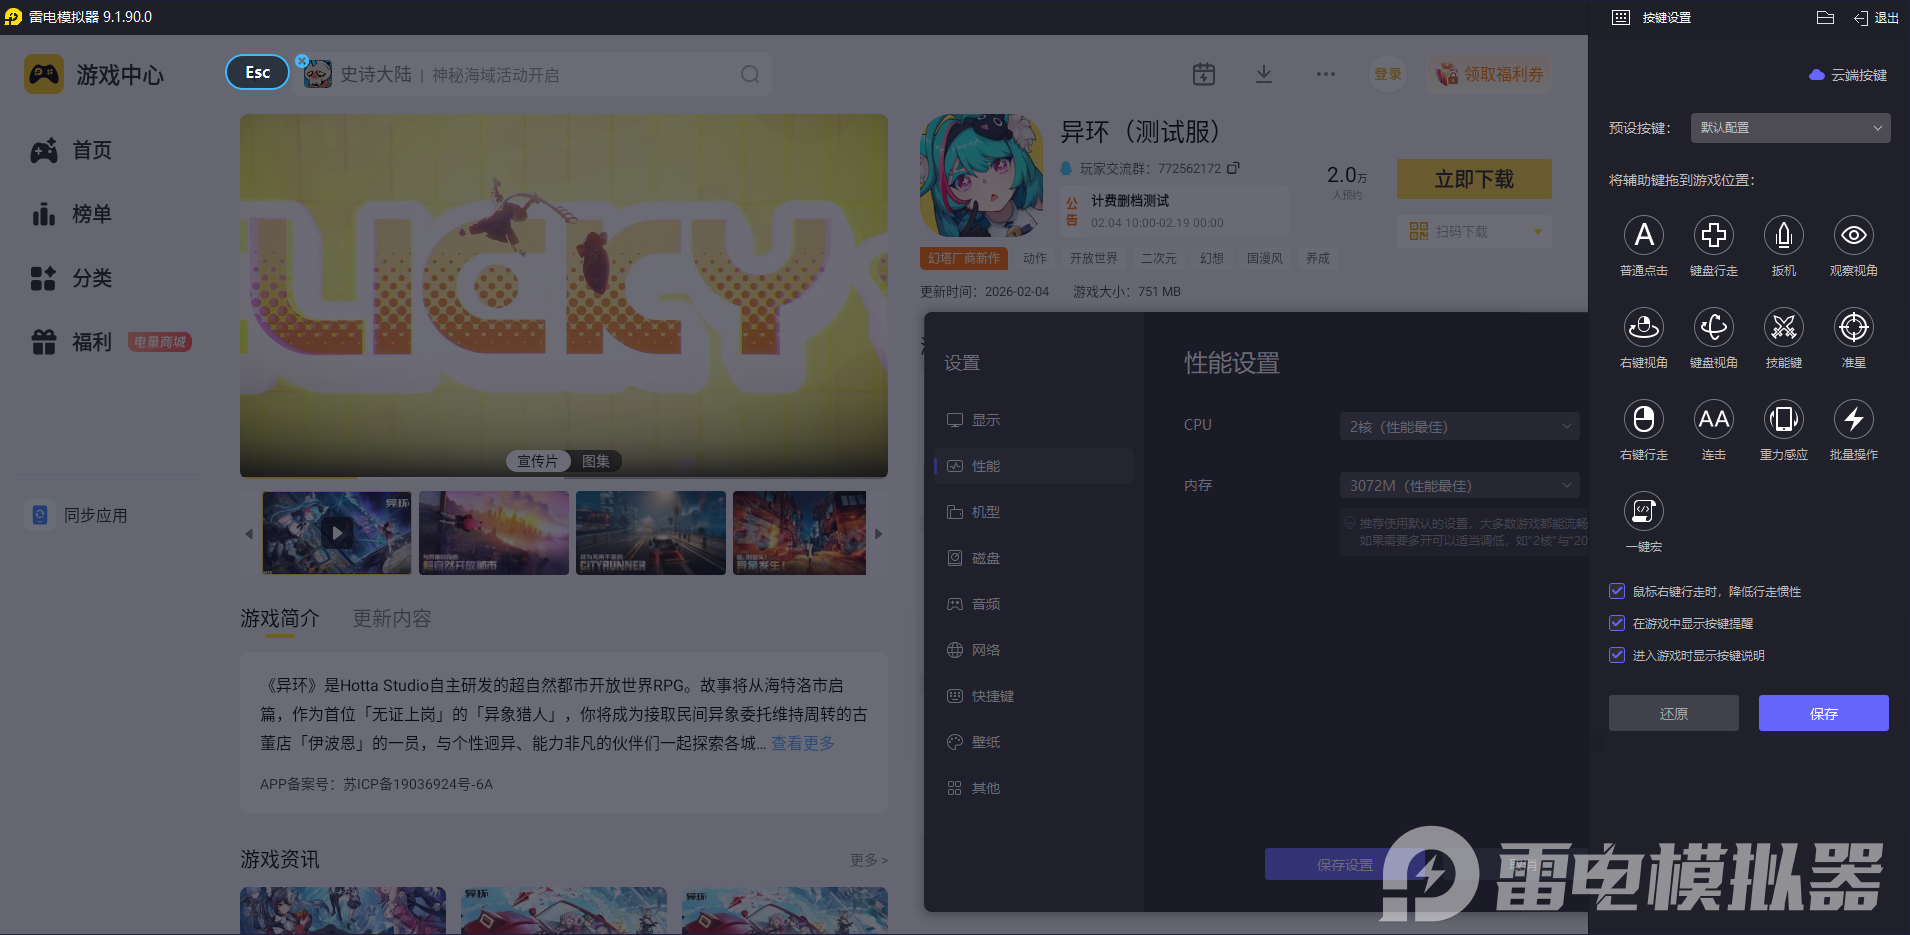This screenshot has height=935, width=1910.
Task: Switch to the 图集 media tab
Action: (x=596, y=461)
